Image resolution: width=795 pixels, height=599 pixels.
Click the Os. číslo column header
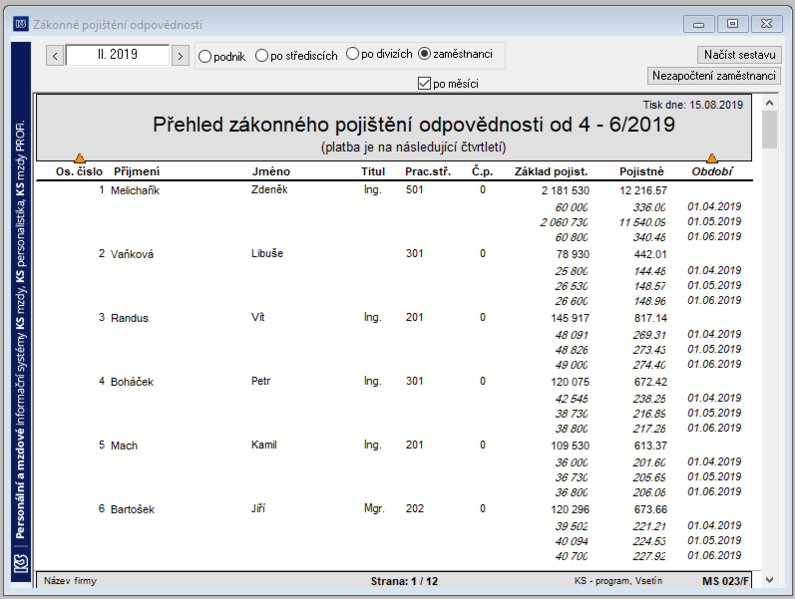[x=79, y=171]
